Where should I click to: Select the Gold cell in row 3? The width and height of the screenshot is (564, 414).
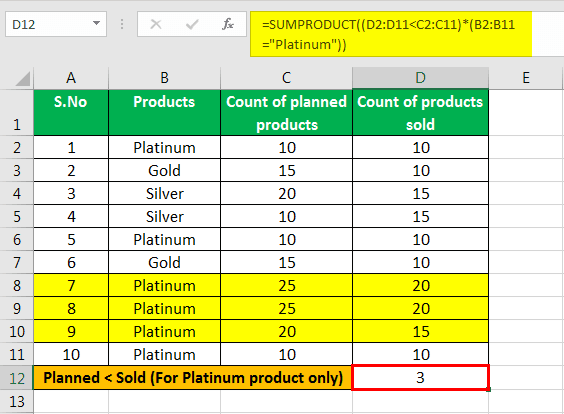[x=164, y=170]
